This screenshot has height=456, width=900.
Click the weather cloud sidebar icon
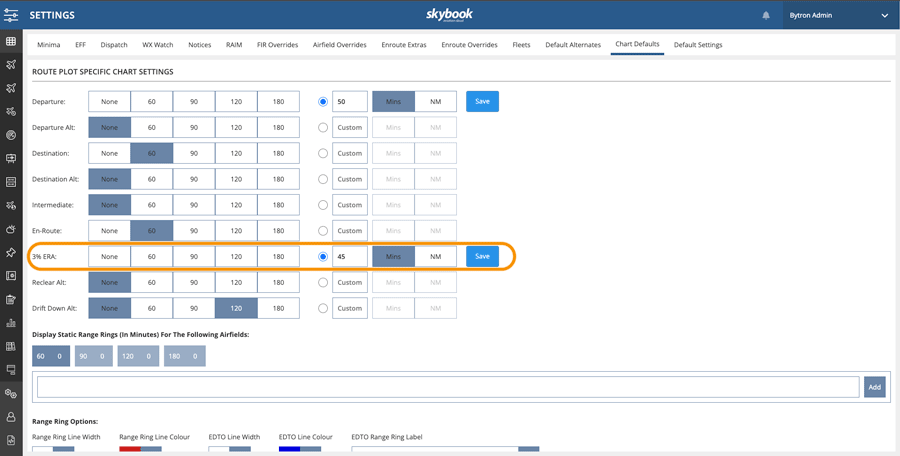[11, 229]
